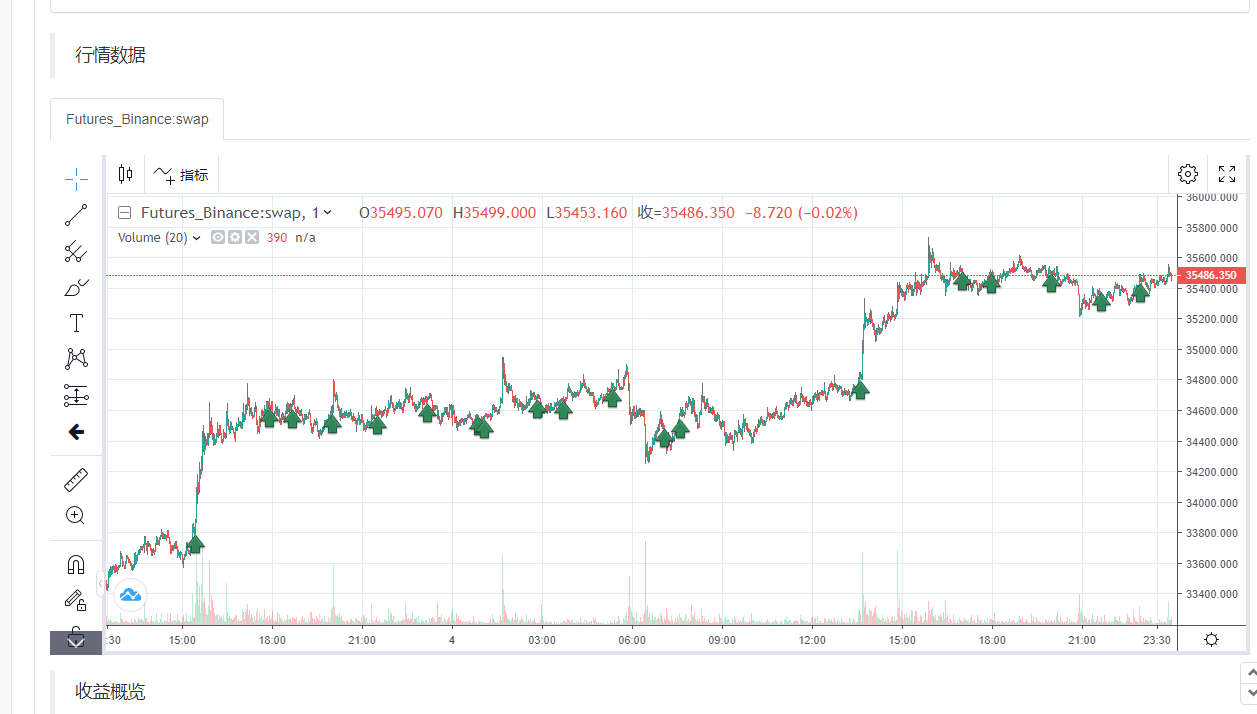
Task: Click the 35453.160 low price value
Action: pos(591,213)
